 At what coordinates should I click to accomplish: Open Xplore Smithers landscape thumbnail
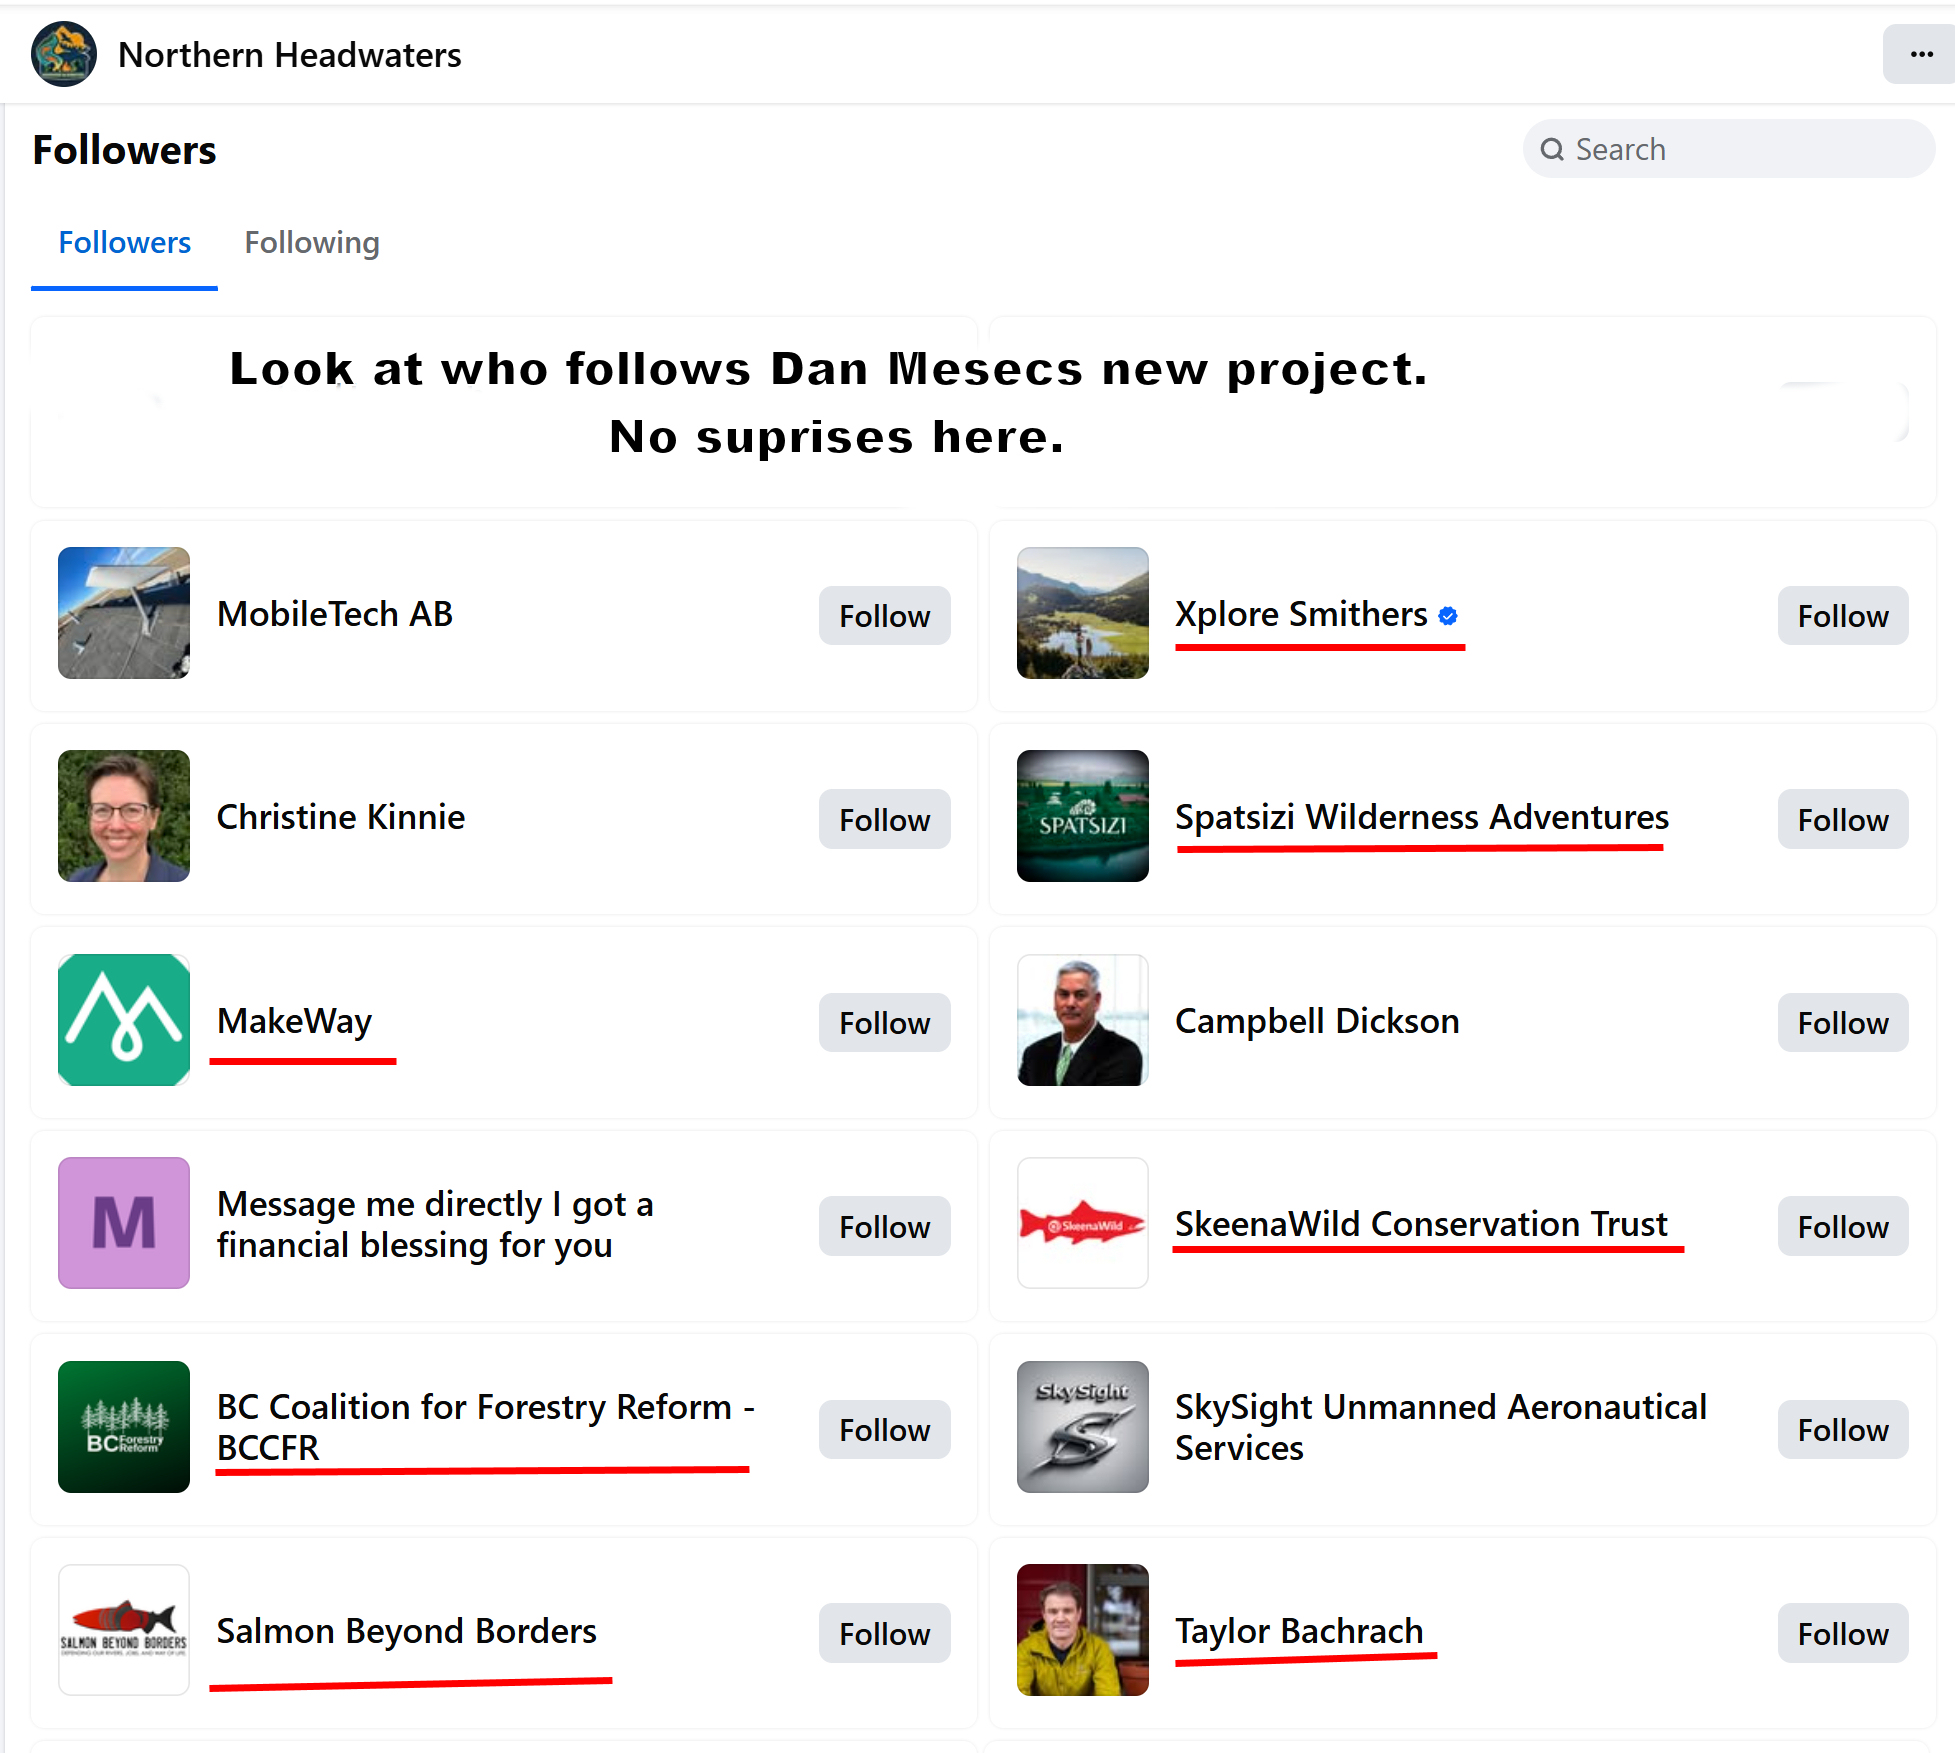pyautogui.click(x=1083, y=613)
